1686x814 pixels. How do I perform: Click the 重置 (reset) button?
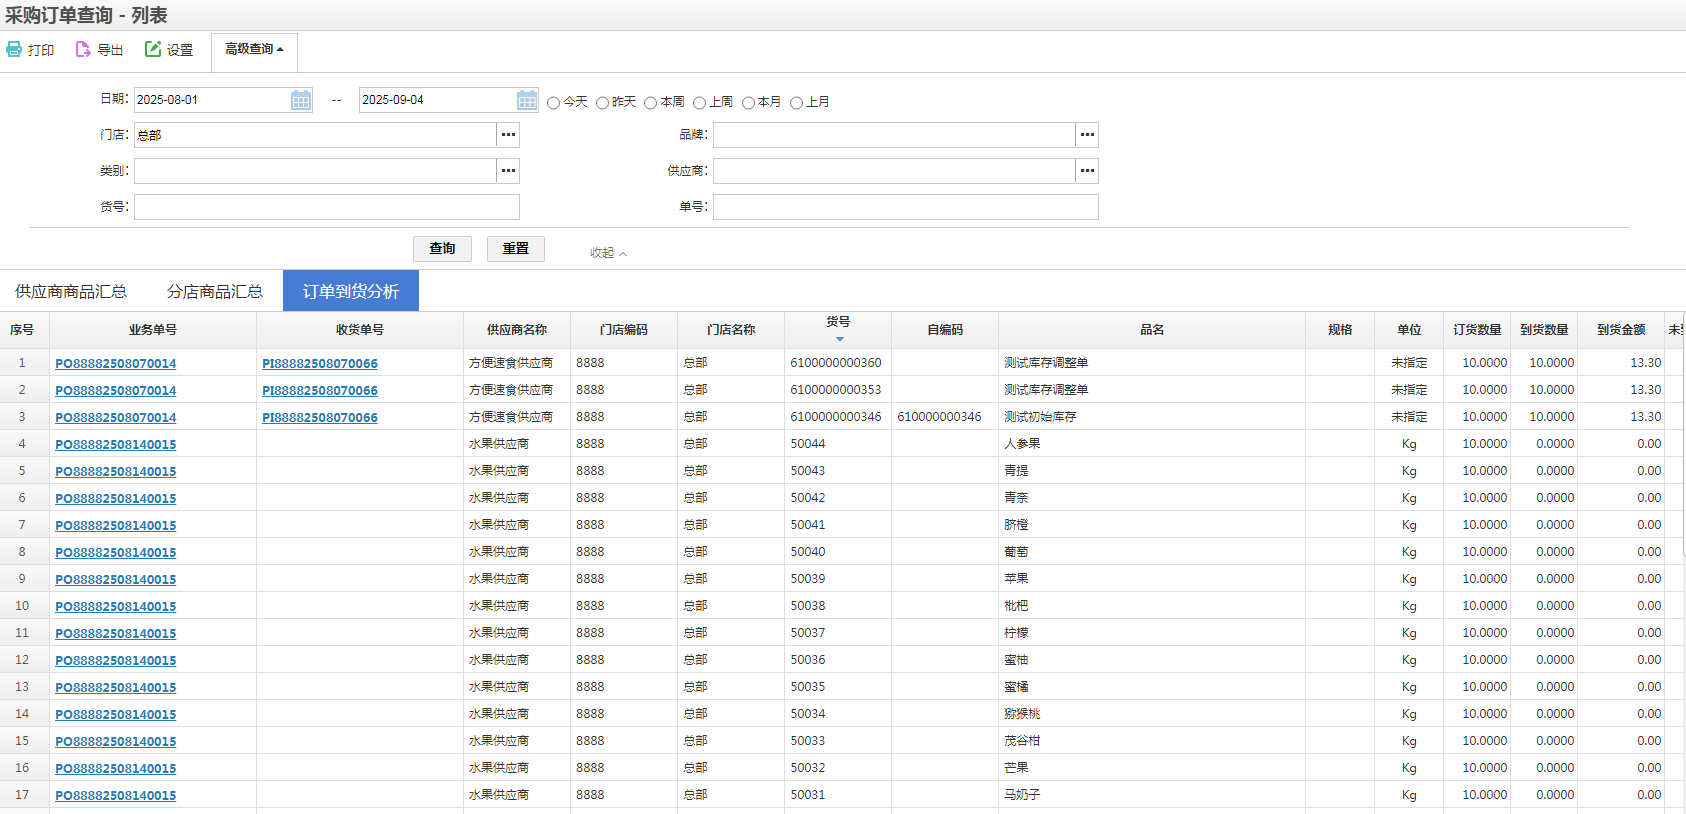(515, 248)
